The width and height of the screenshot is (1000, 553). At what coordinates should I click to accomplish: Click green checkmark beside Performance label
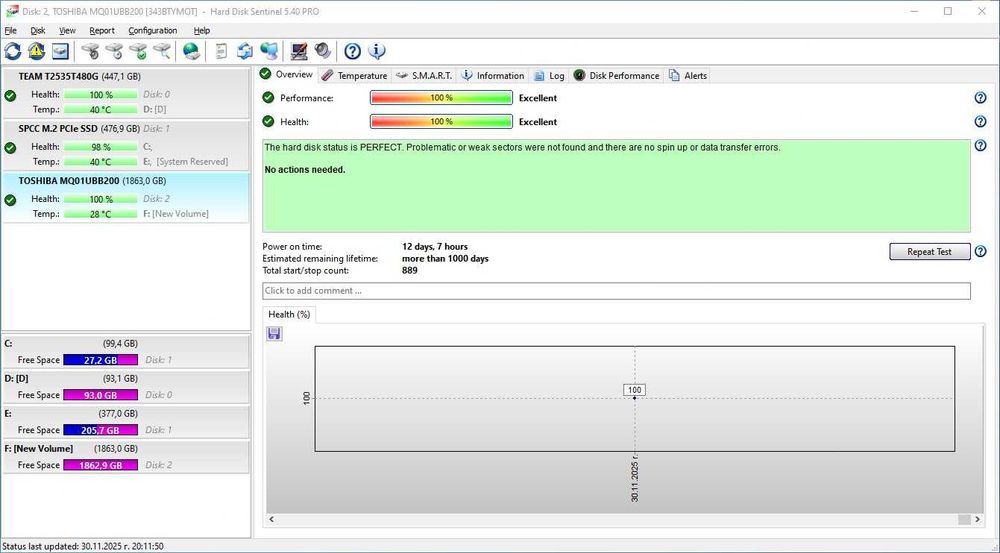[268, 98]
